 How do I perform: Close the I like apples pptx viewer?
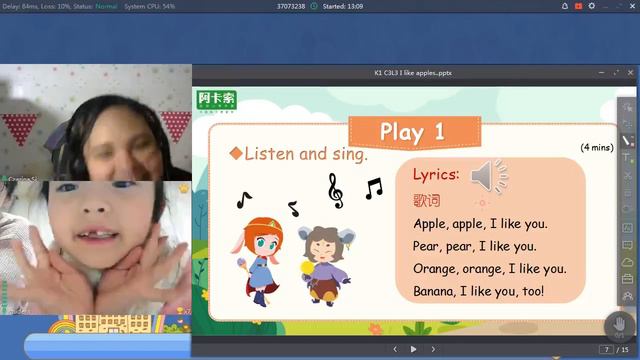tap(630, 73)
